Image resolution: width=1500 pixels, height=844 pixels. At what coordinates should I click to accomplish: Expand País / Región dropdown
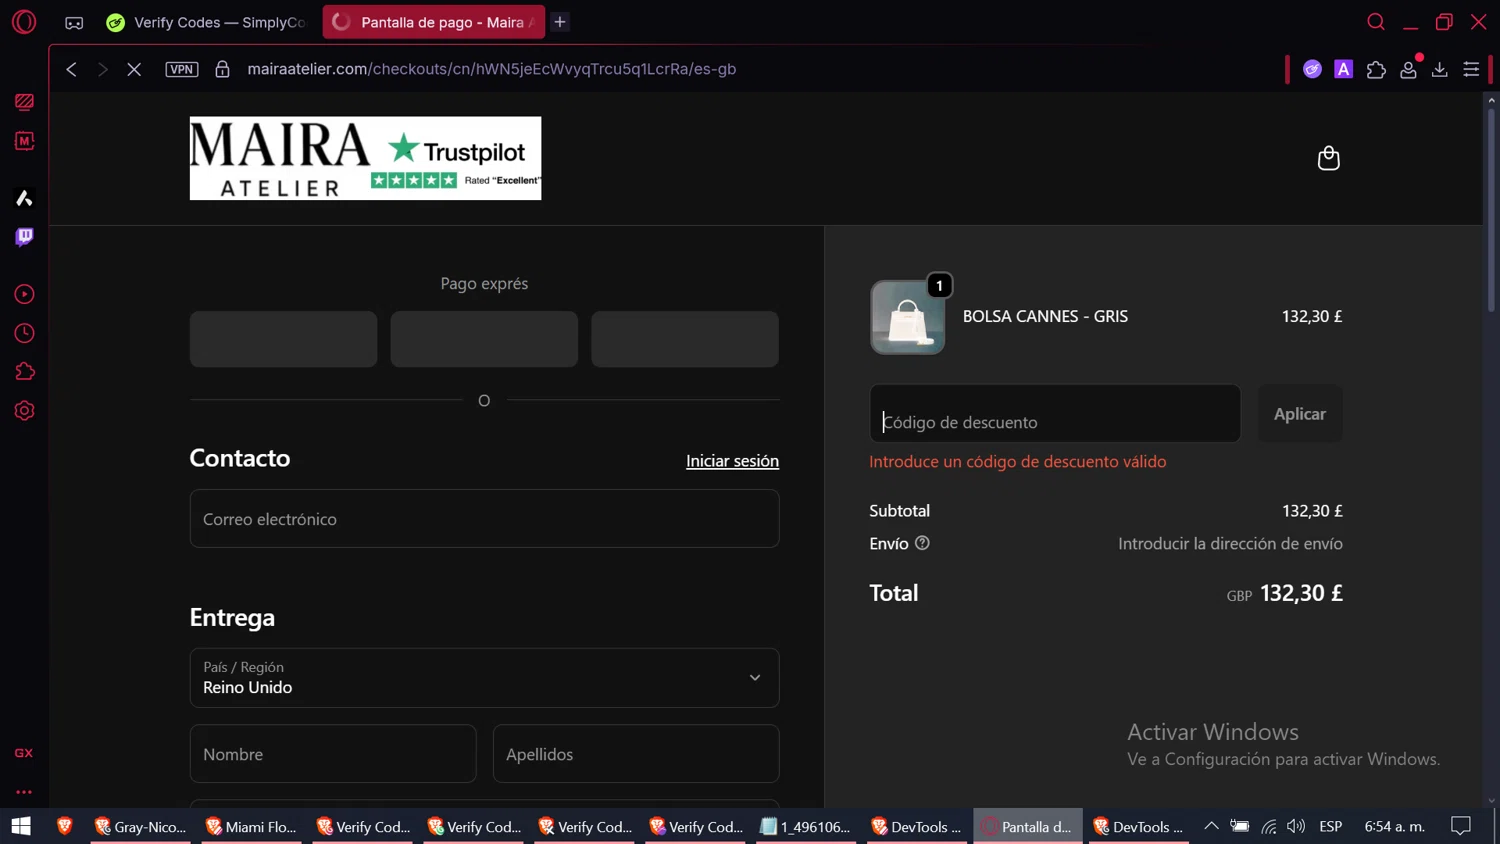(x=484, y=678)
